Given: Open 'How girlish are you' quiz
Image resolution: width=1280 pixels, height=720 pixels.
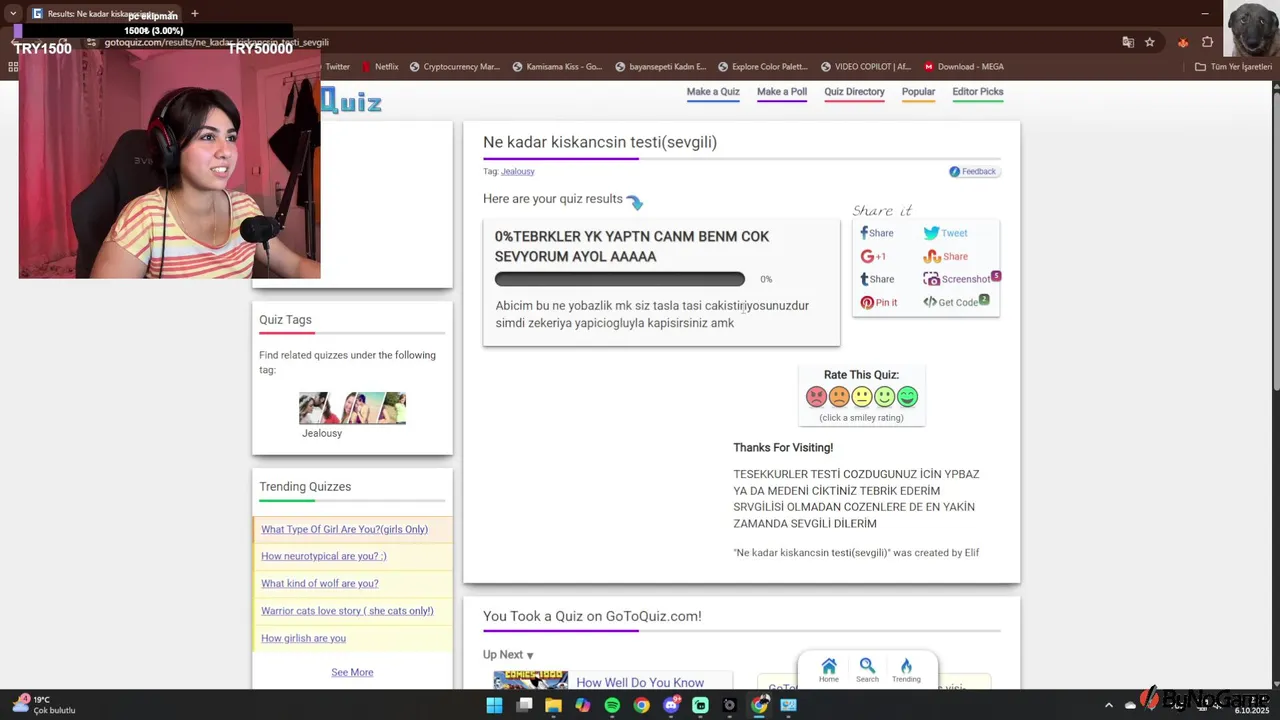Looking at the screenshot, I should 303,638.
